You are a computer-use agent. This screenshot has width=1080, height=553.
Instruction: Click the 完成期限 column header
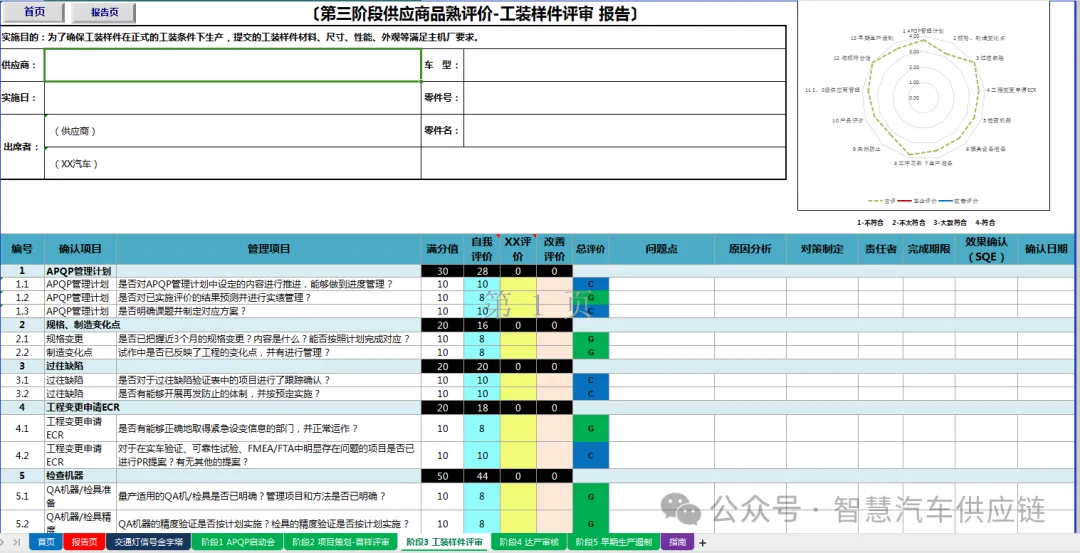tap(929, 249)
